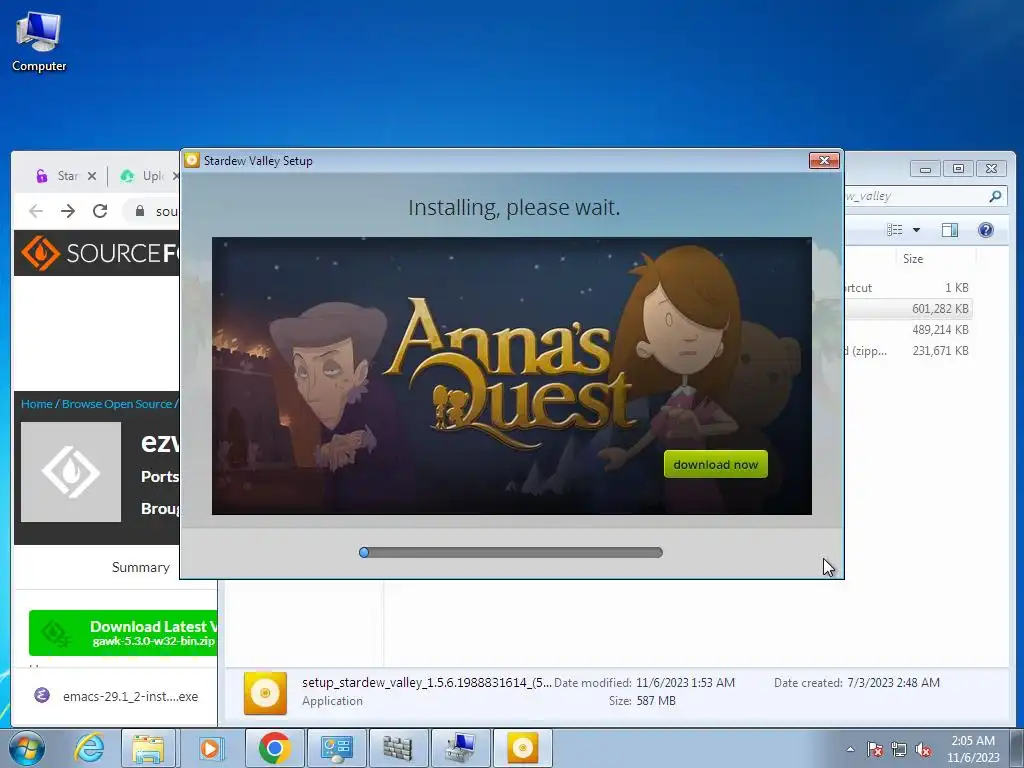Screen dimensions: 1024x768
Task: Change the view in Explorer toolbar
Action: (x=895, y=230)
